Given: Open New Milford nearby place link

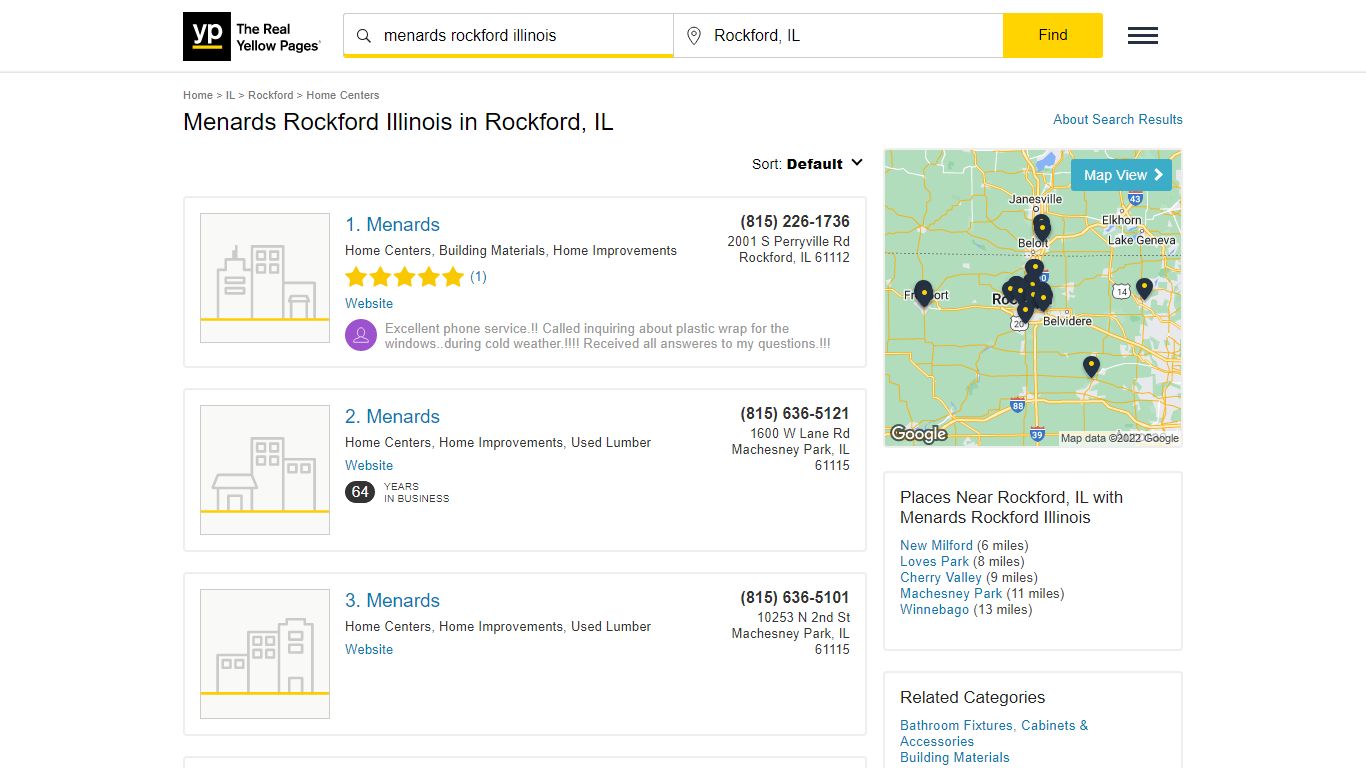Looking at the screenshot, I should pyautogui.click(x=936, y=545).
